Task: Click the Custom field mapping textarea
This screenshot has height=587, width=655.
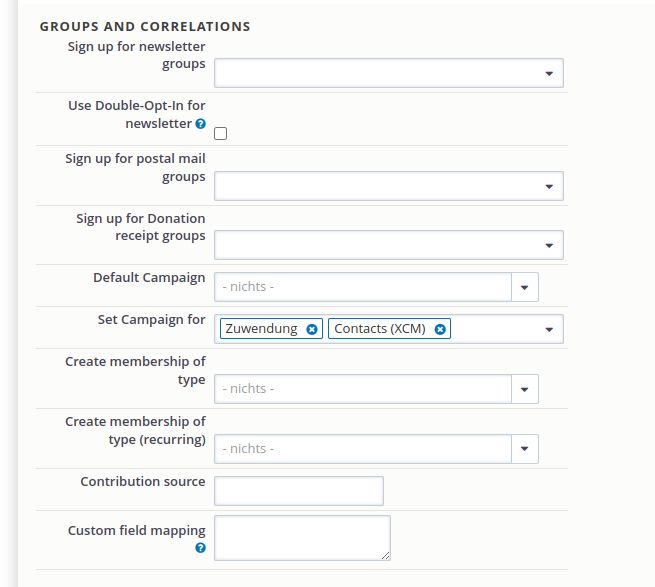Action: pos(302,538)
